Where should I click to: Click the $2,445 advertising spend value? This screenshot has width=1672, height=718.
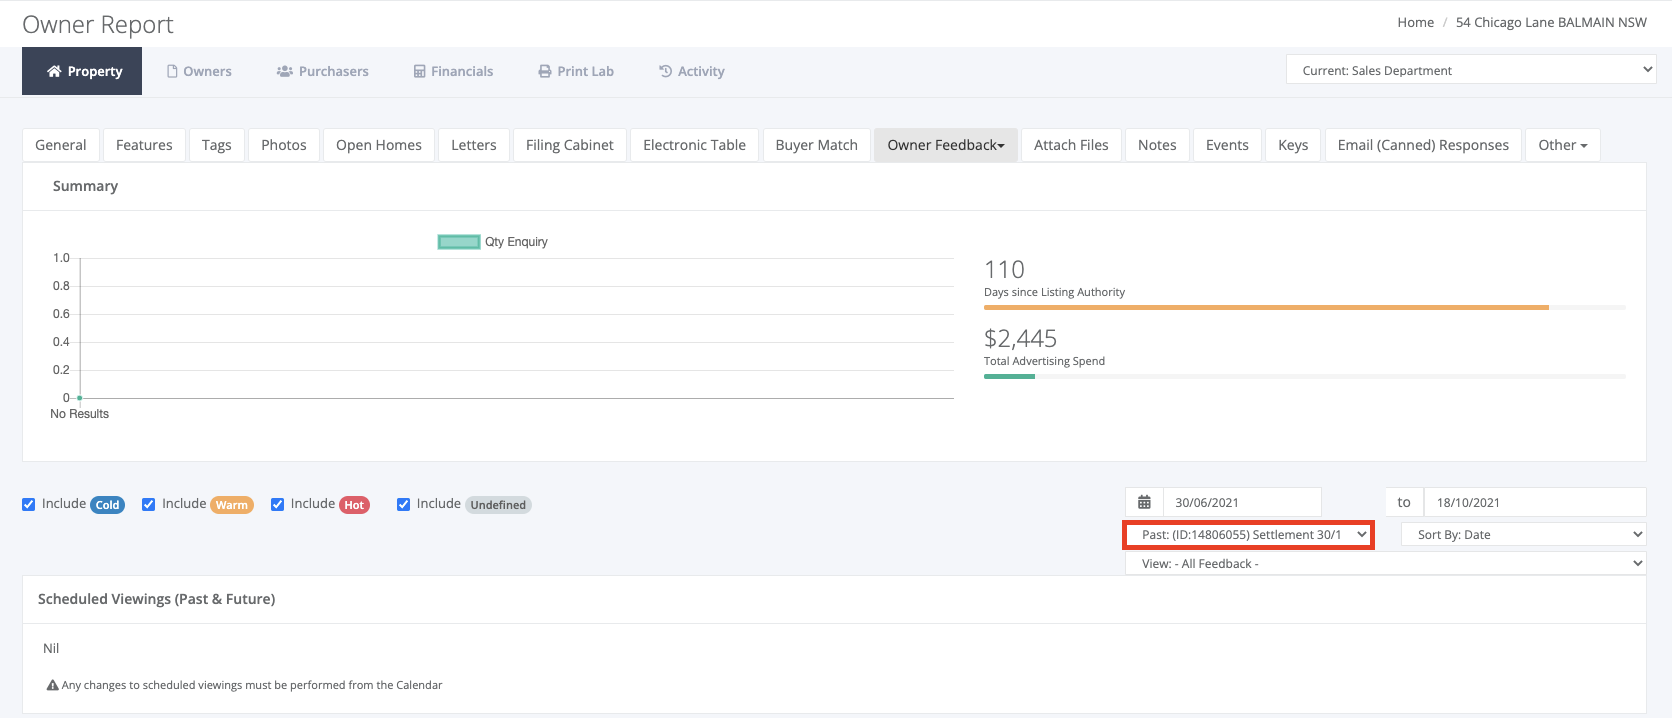pos(1020,339)
